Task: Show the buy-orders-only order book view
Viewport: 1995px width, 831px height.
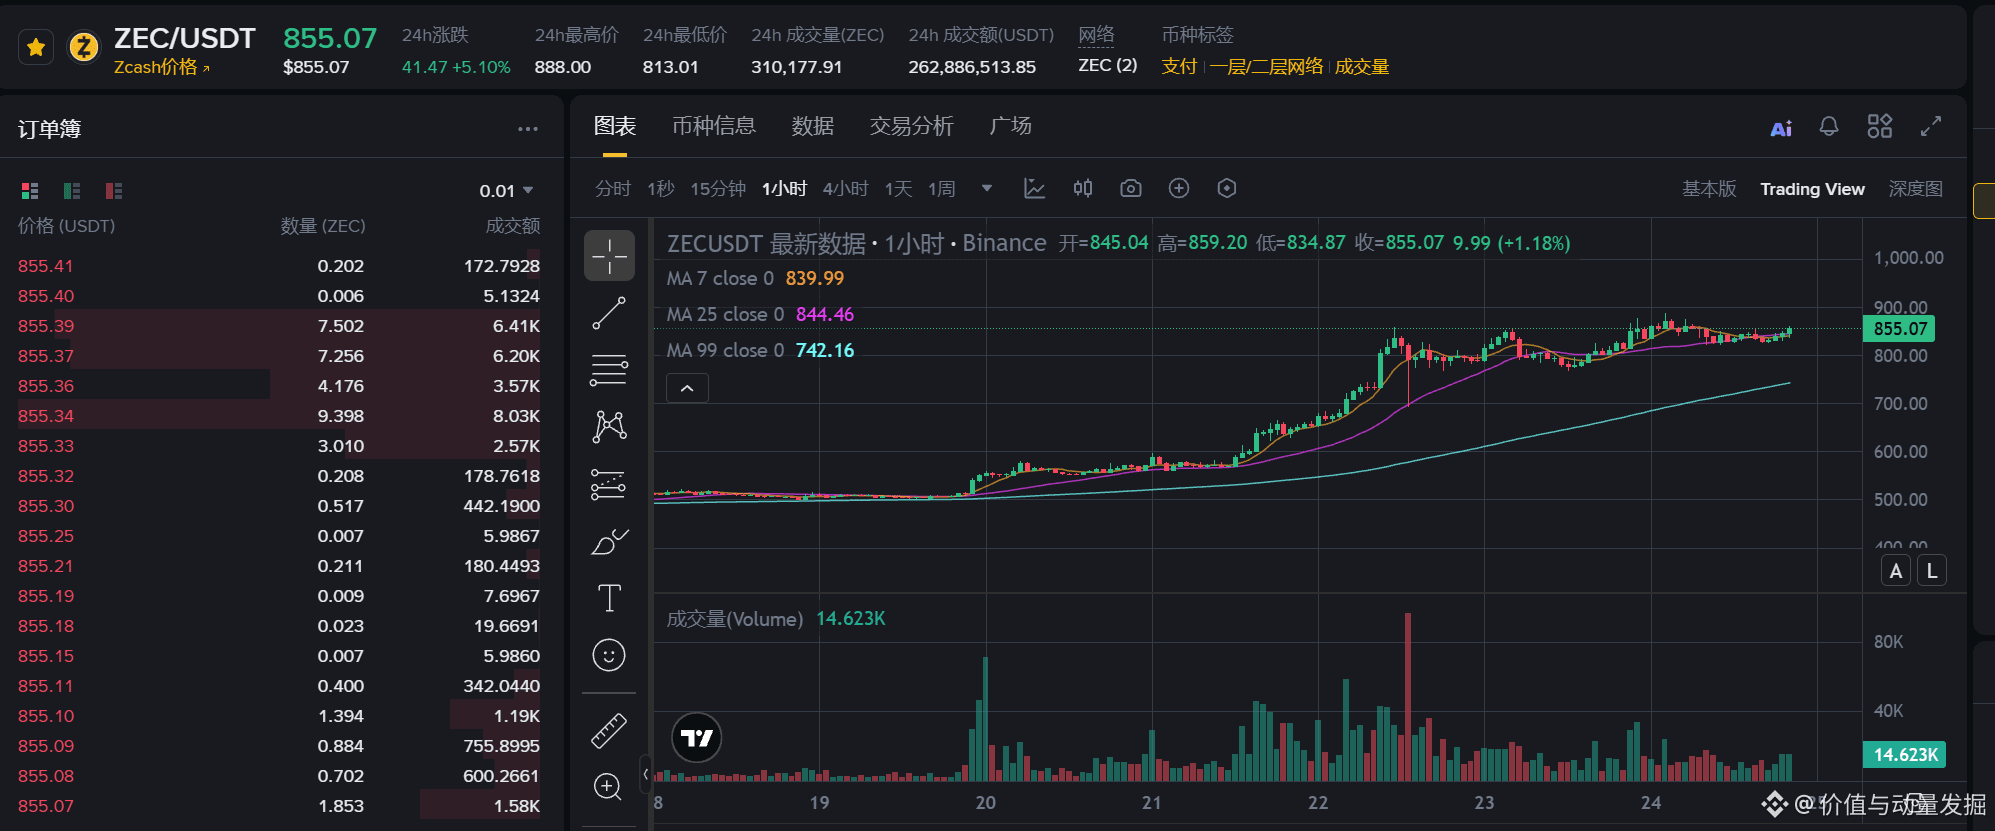Action: pyautogui.click(x=72, y=190)
